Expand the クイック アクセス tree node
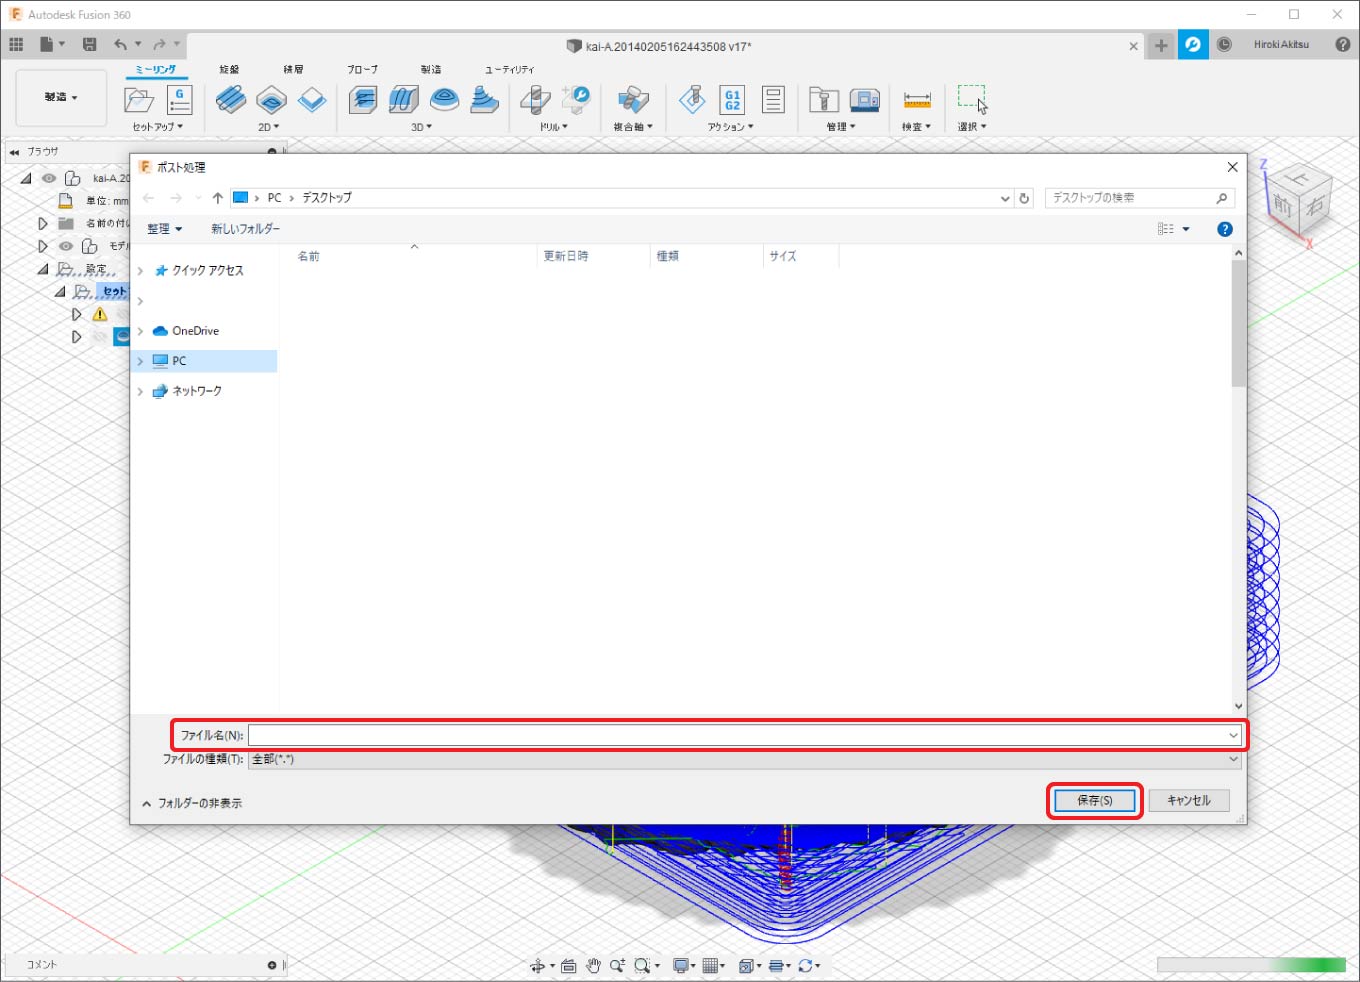Image resolution: width=1360 pixels, height=982 pixels. [x=140, y=271]
